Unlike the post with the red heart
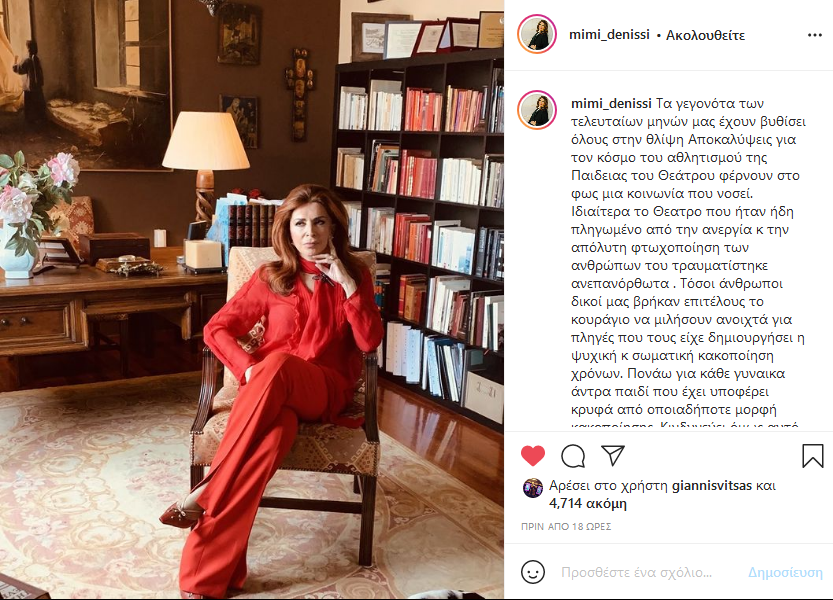The image size is (833, 600). tap(533, 455)
